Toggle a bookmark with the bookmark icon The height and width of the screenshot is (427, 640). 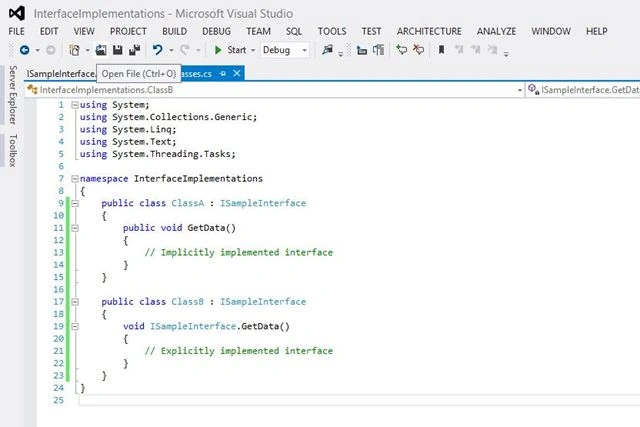click(441, 50)
